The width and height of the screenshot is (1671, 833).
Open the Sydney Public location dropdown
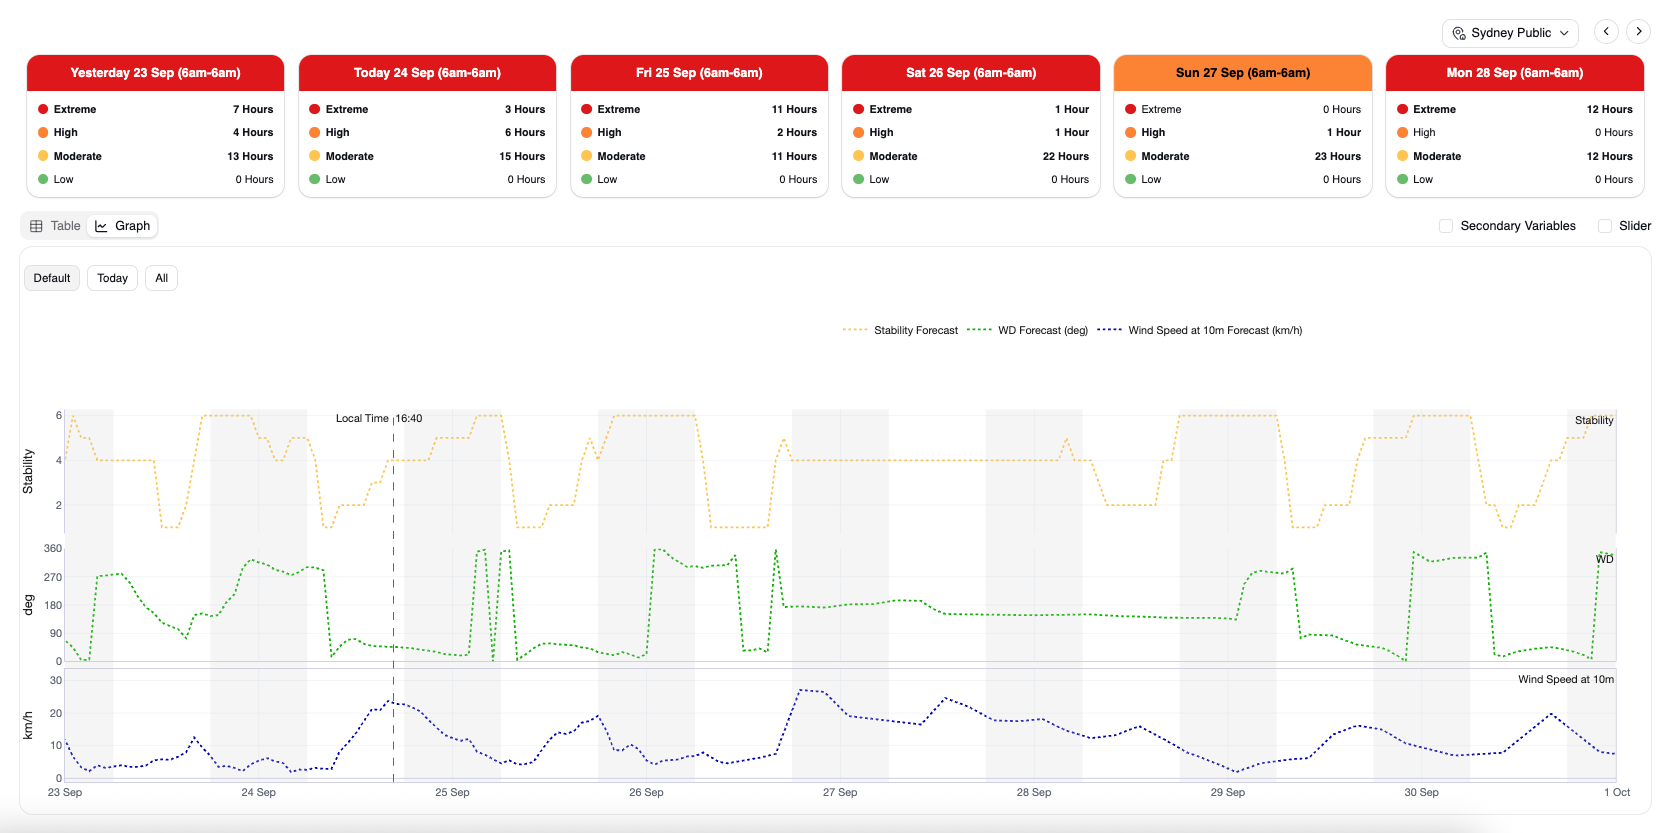(1510, 33)
